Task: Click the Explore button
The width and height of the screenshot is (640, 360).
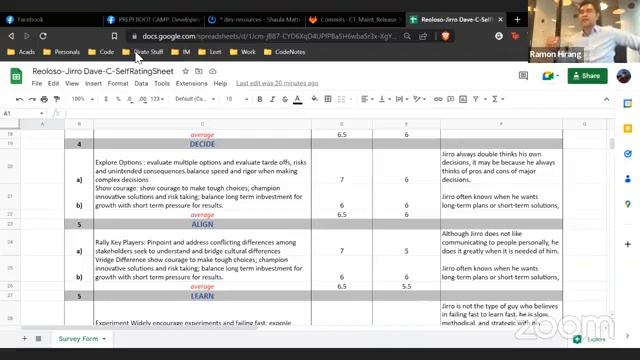Action: click(x=590, y=339)
